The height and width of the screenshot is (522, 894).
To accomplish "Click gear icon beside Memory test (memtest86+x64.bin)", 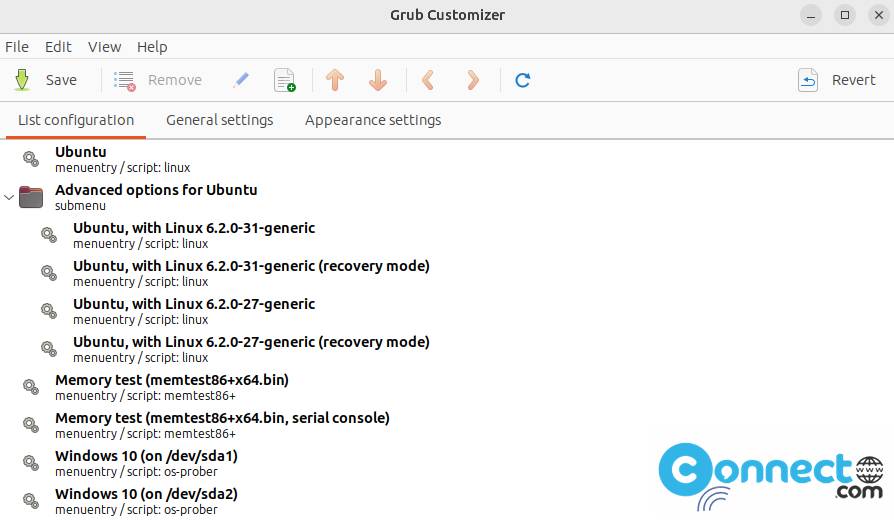I will point(31,387).
